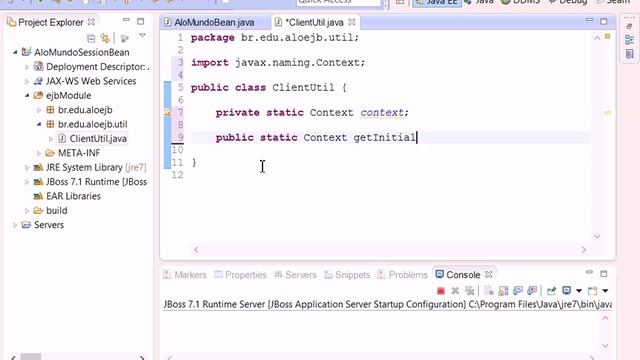Expand the br.edu.aloejb package
Viewport: 640px width, 360px height.
39,110
